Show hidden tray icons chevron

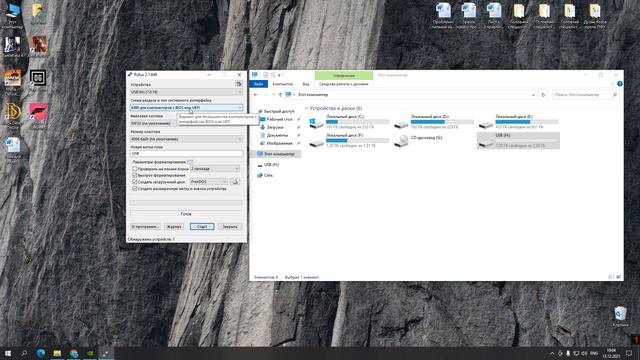(552, 353)
